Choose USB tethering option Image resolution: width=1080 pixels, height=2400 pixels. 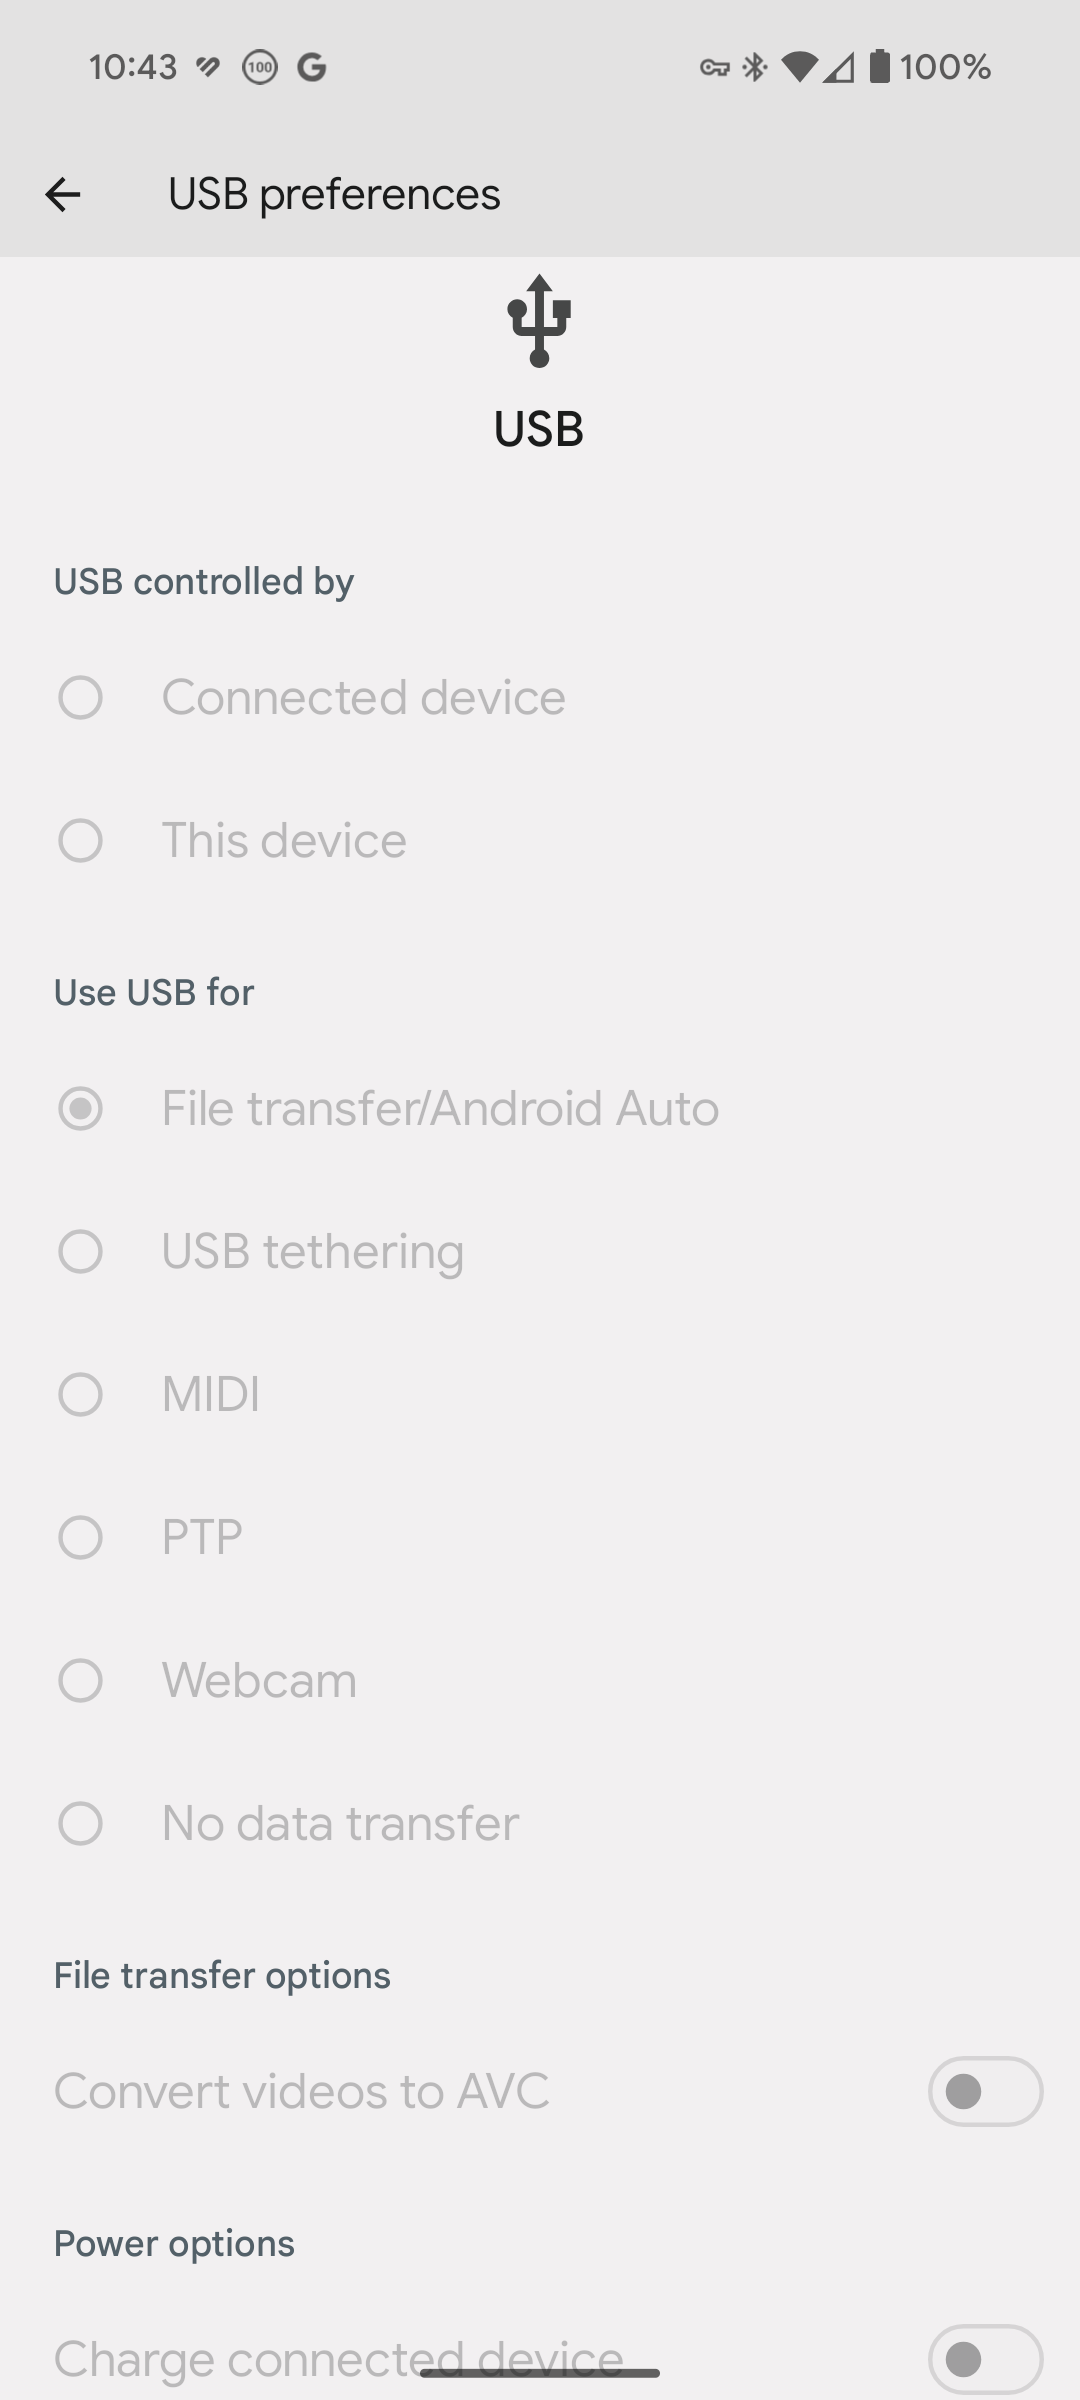80,1251
